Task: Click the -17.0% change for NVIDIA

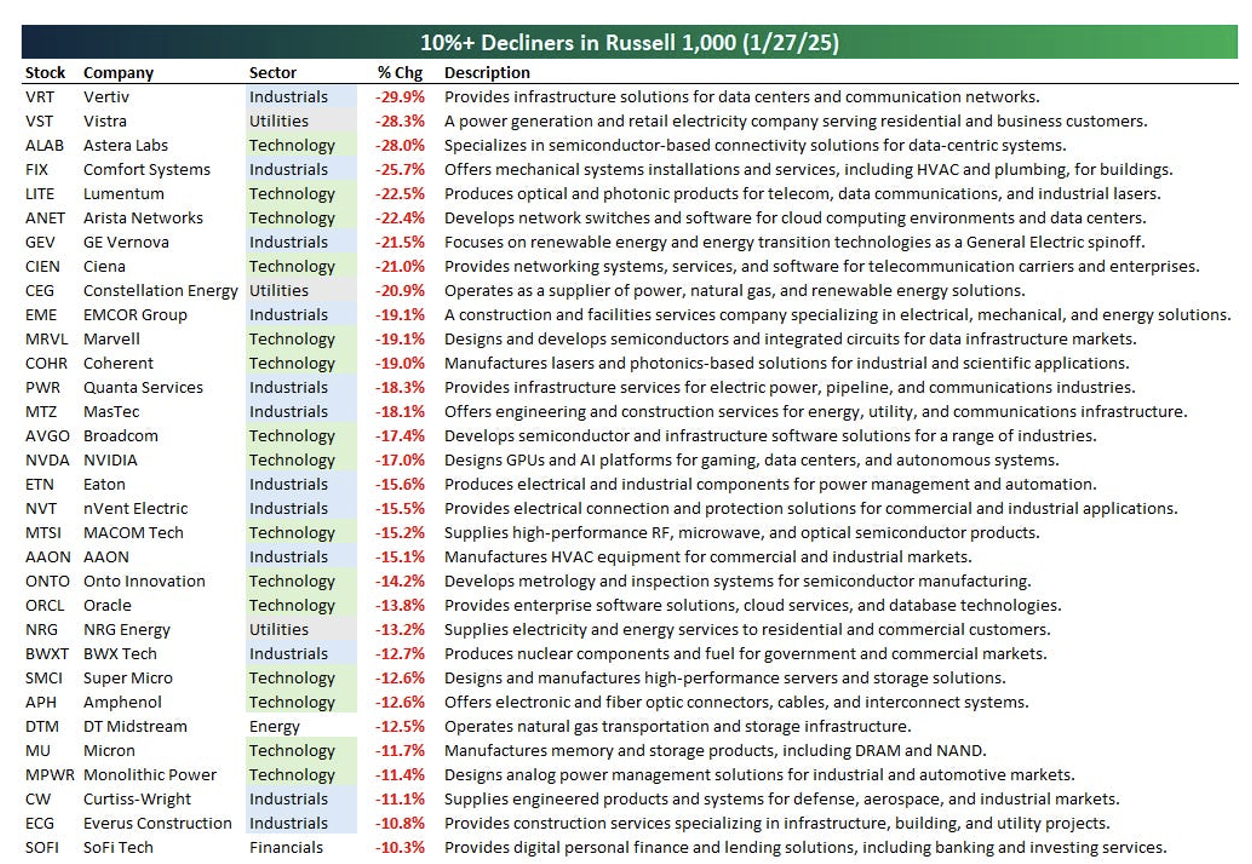Action: 400,460
